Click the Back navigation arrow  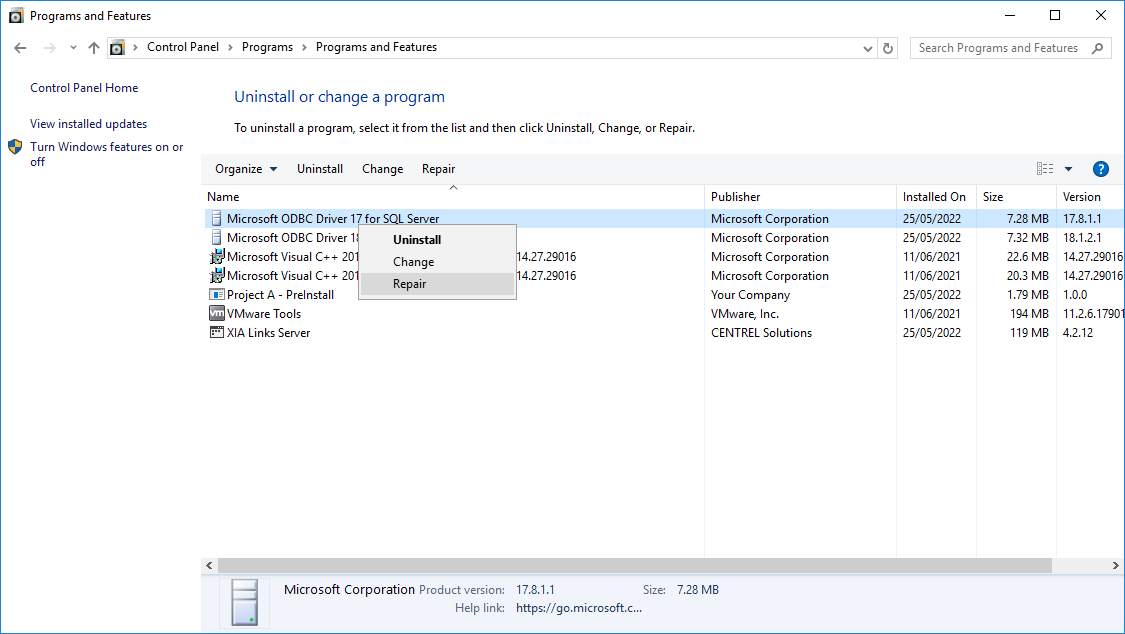(x=20, y=48)
